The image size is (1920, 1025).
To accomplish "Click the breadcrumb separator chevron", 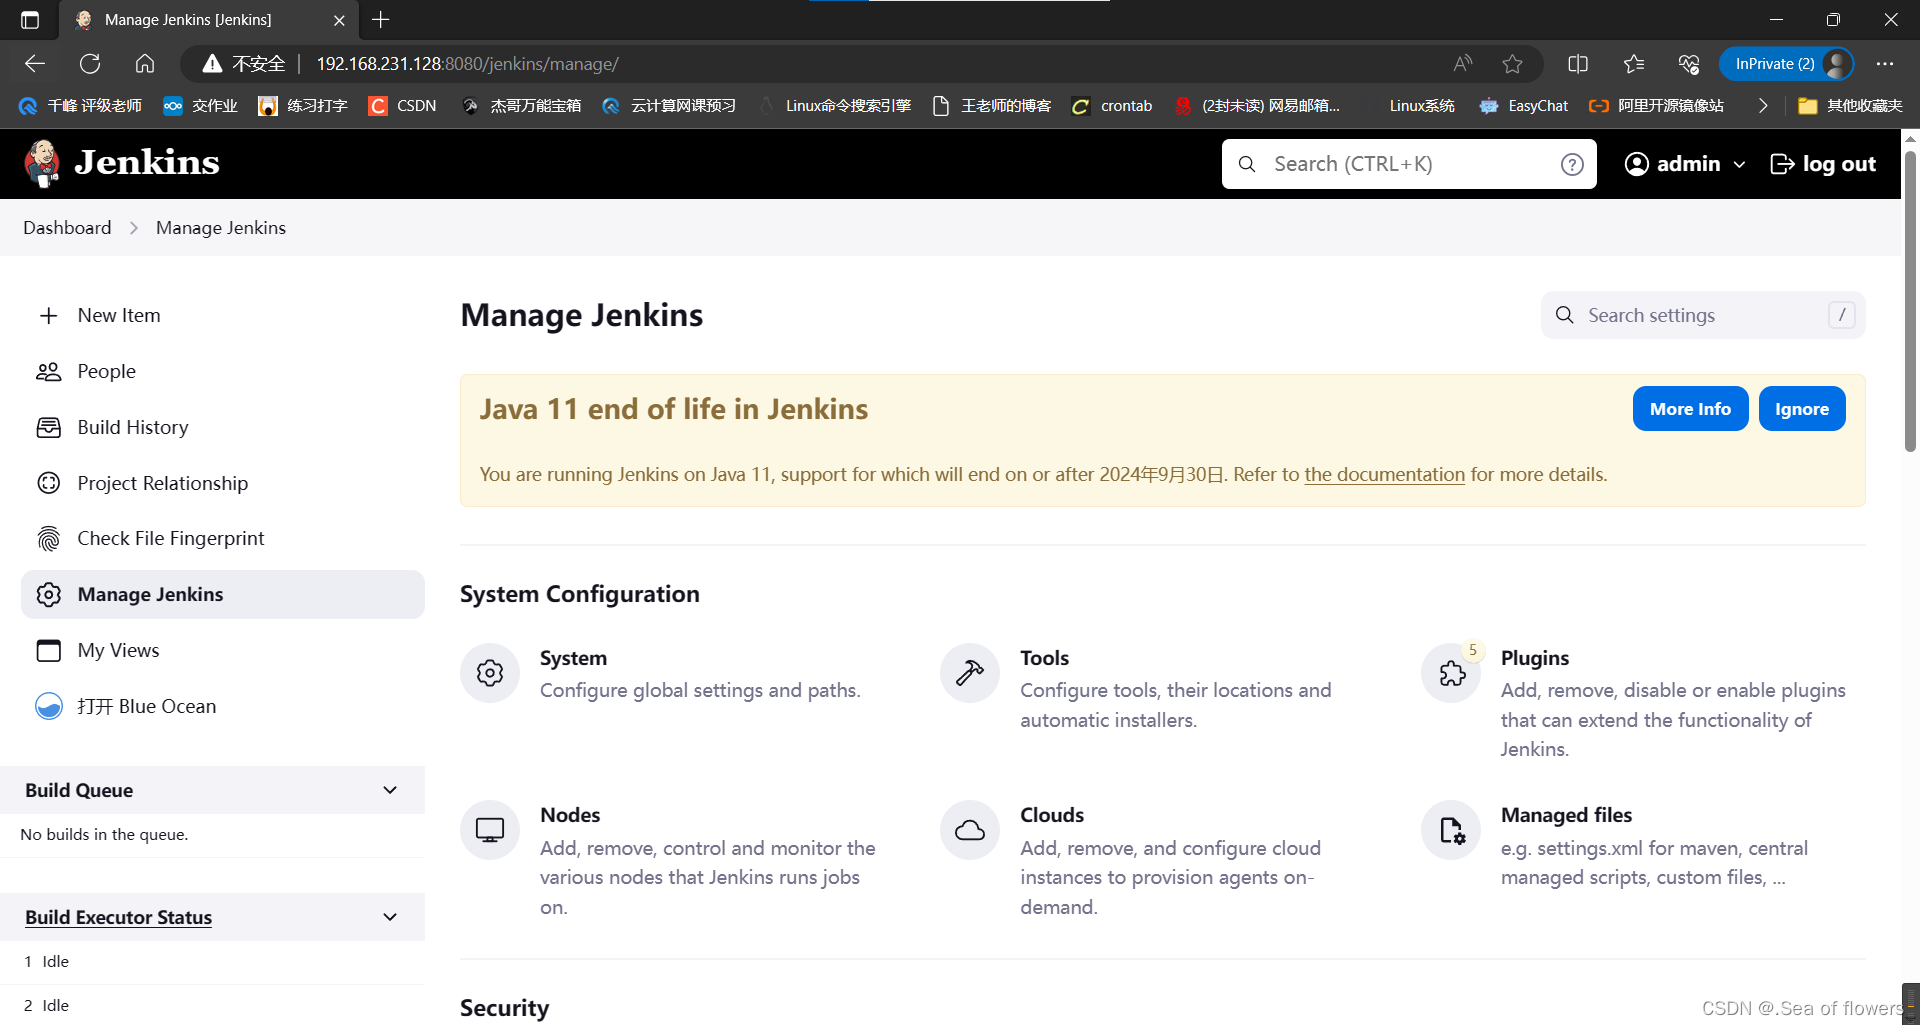I will [x=134, y=228].
